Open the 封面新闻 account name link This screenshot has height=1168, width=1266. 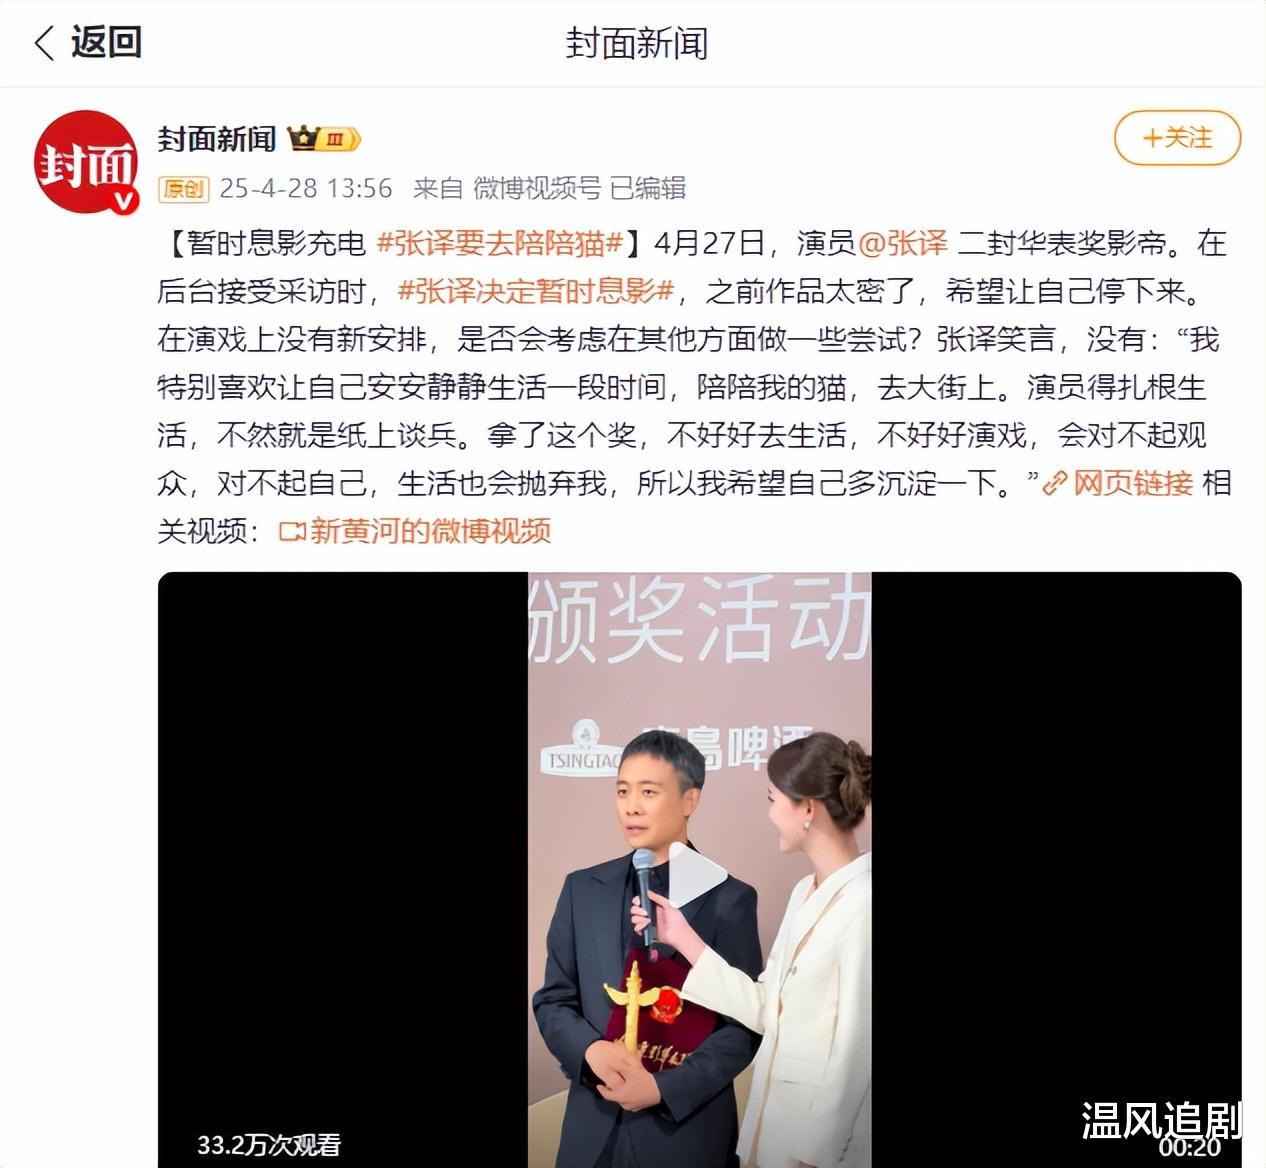tap(217, 139)
